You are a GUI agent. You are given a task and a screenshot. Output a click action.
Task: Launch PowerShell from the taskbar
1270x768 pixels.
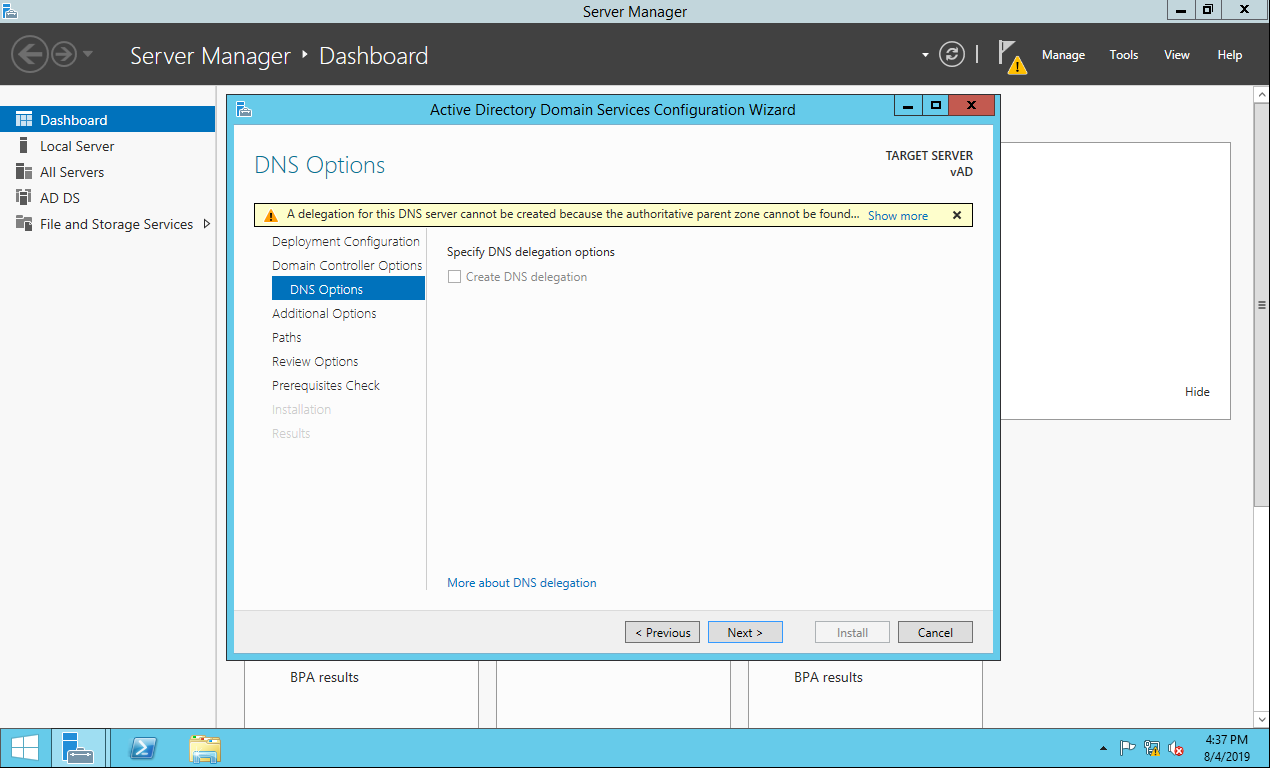coord(144,748)
